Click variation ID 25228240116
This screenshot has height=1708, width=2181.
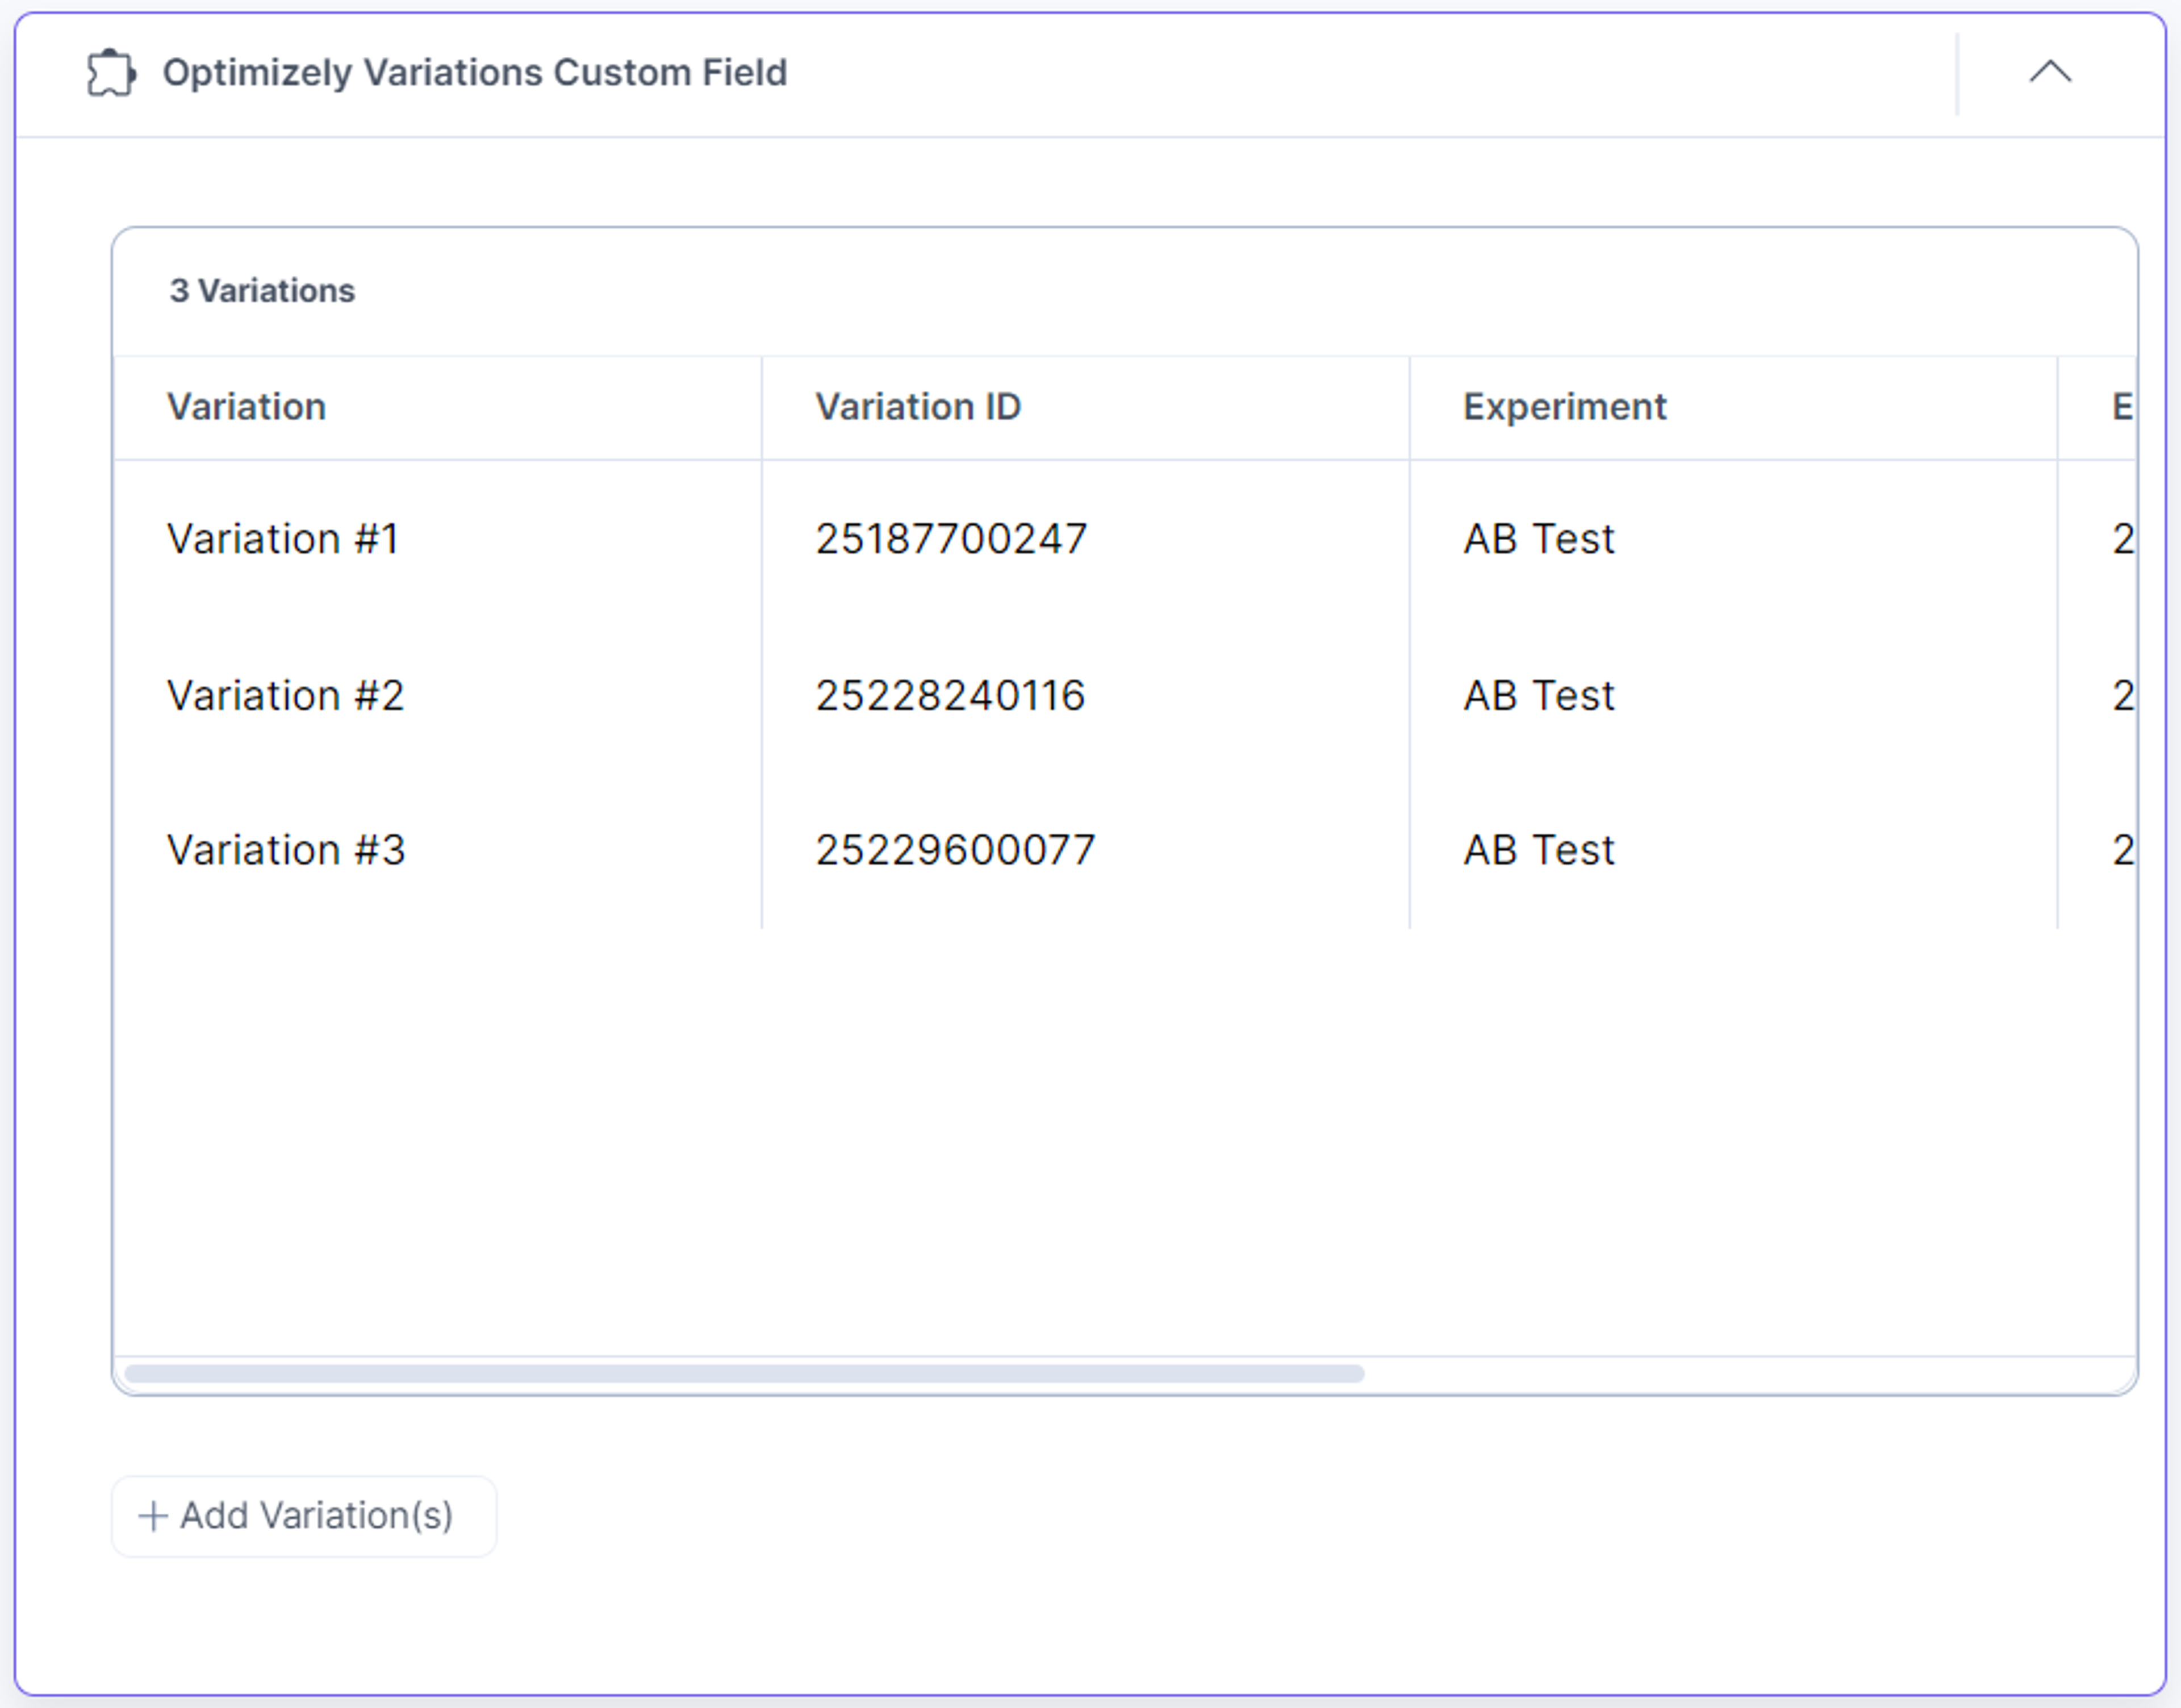point(950,695)
